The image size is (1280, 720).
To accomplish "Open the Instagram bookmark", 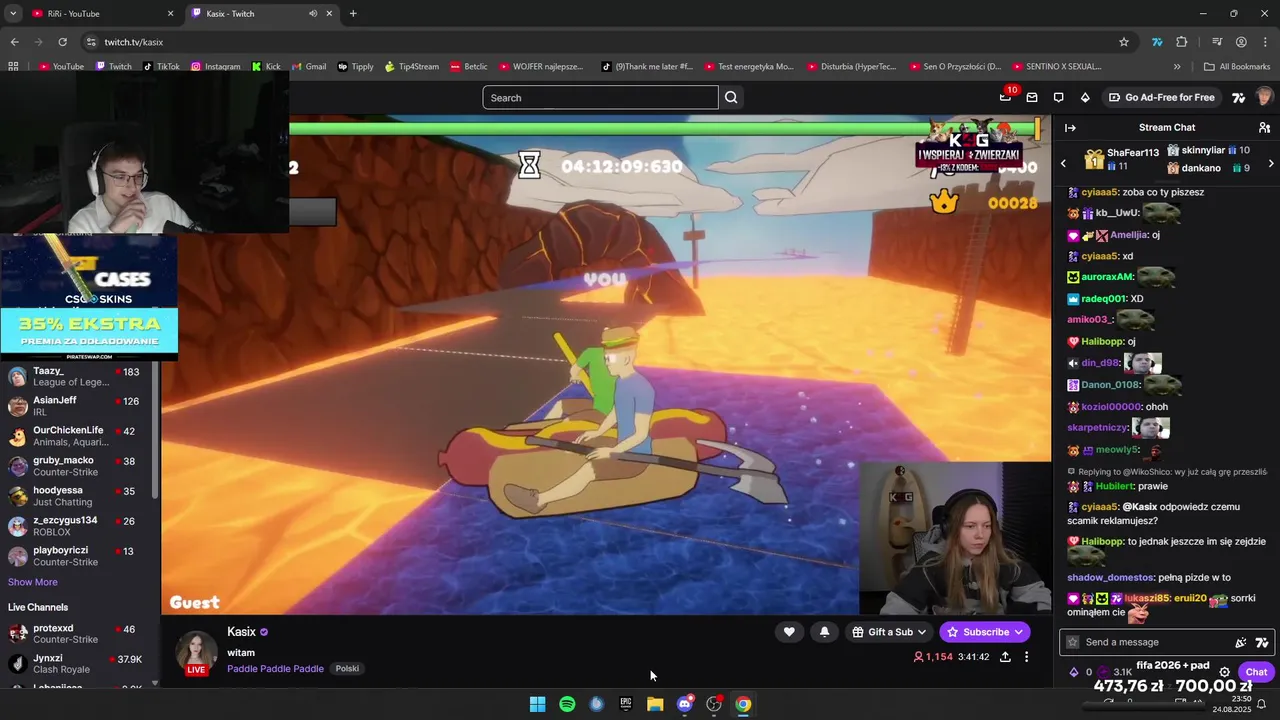I will point(215,67).
